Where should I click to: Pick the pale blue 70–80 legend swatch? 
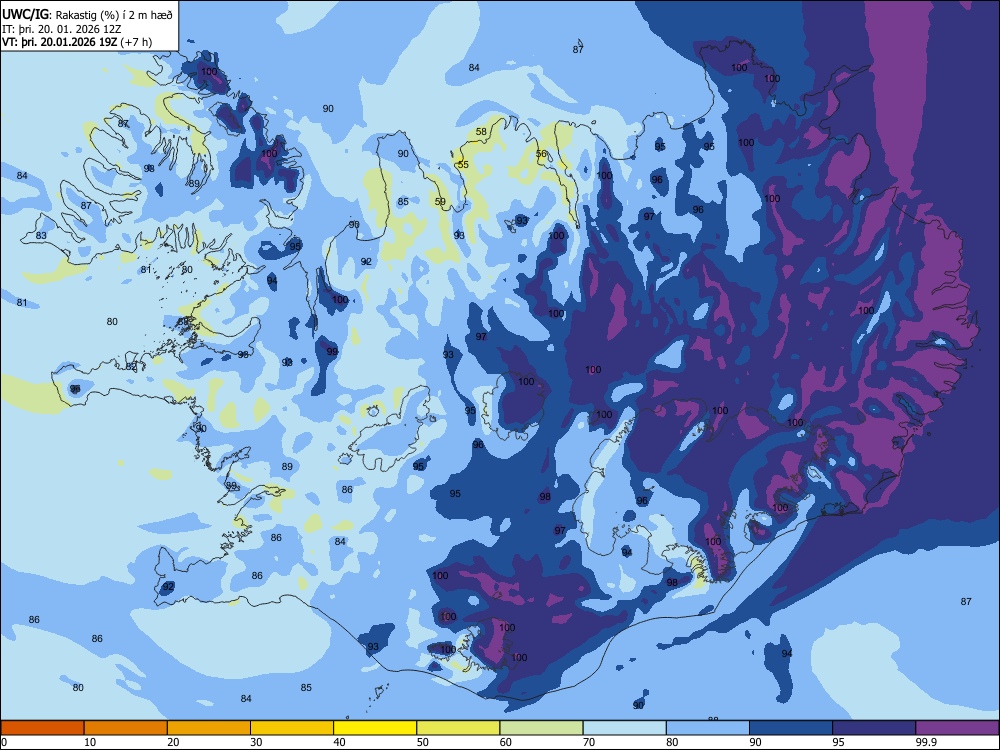coord(624,728)
